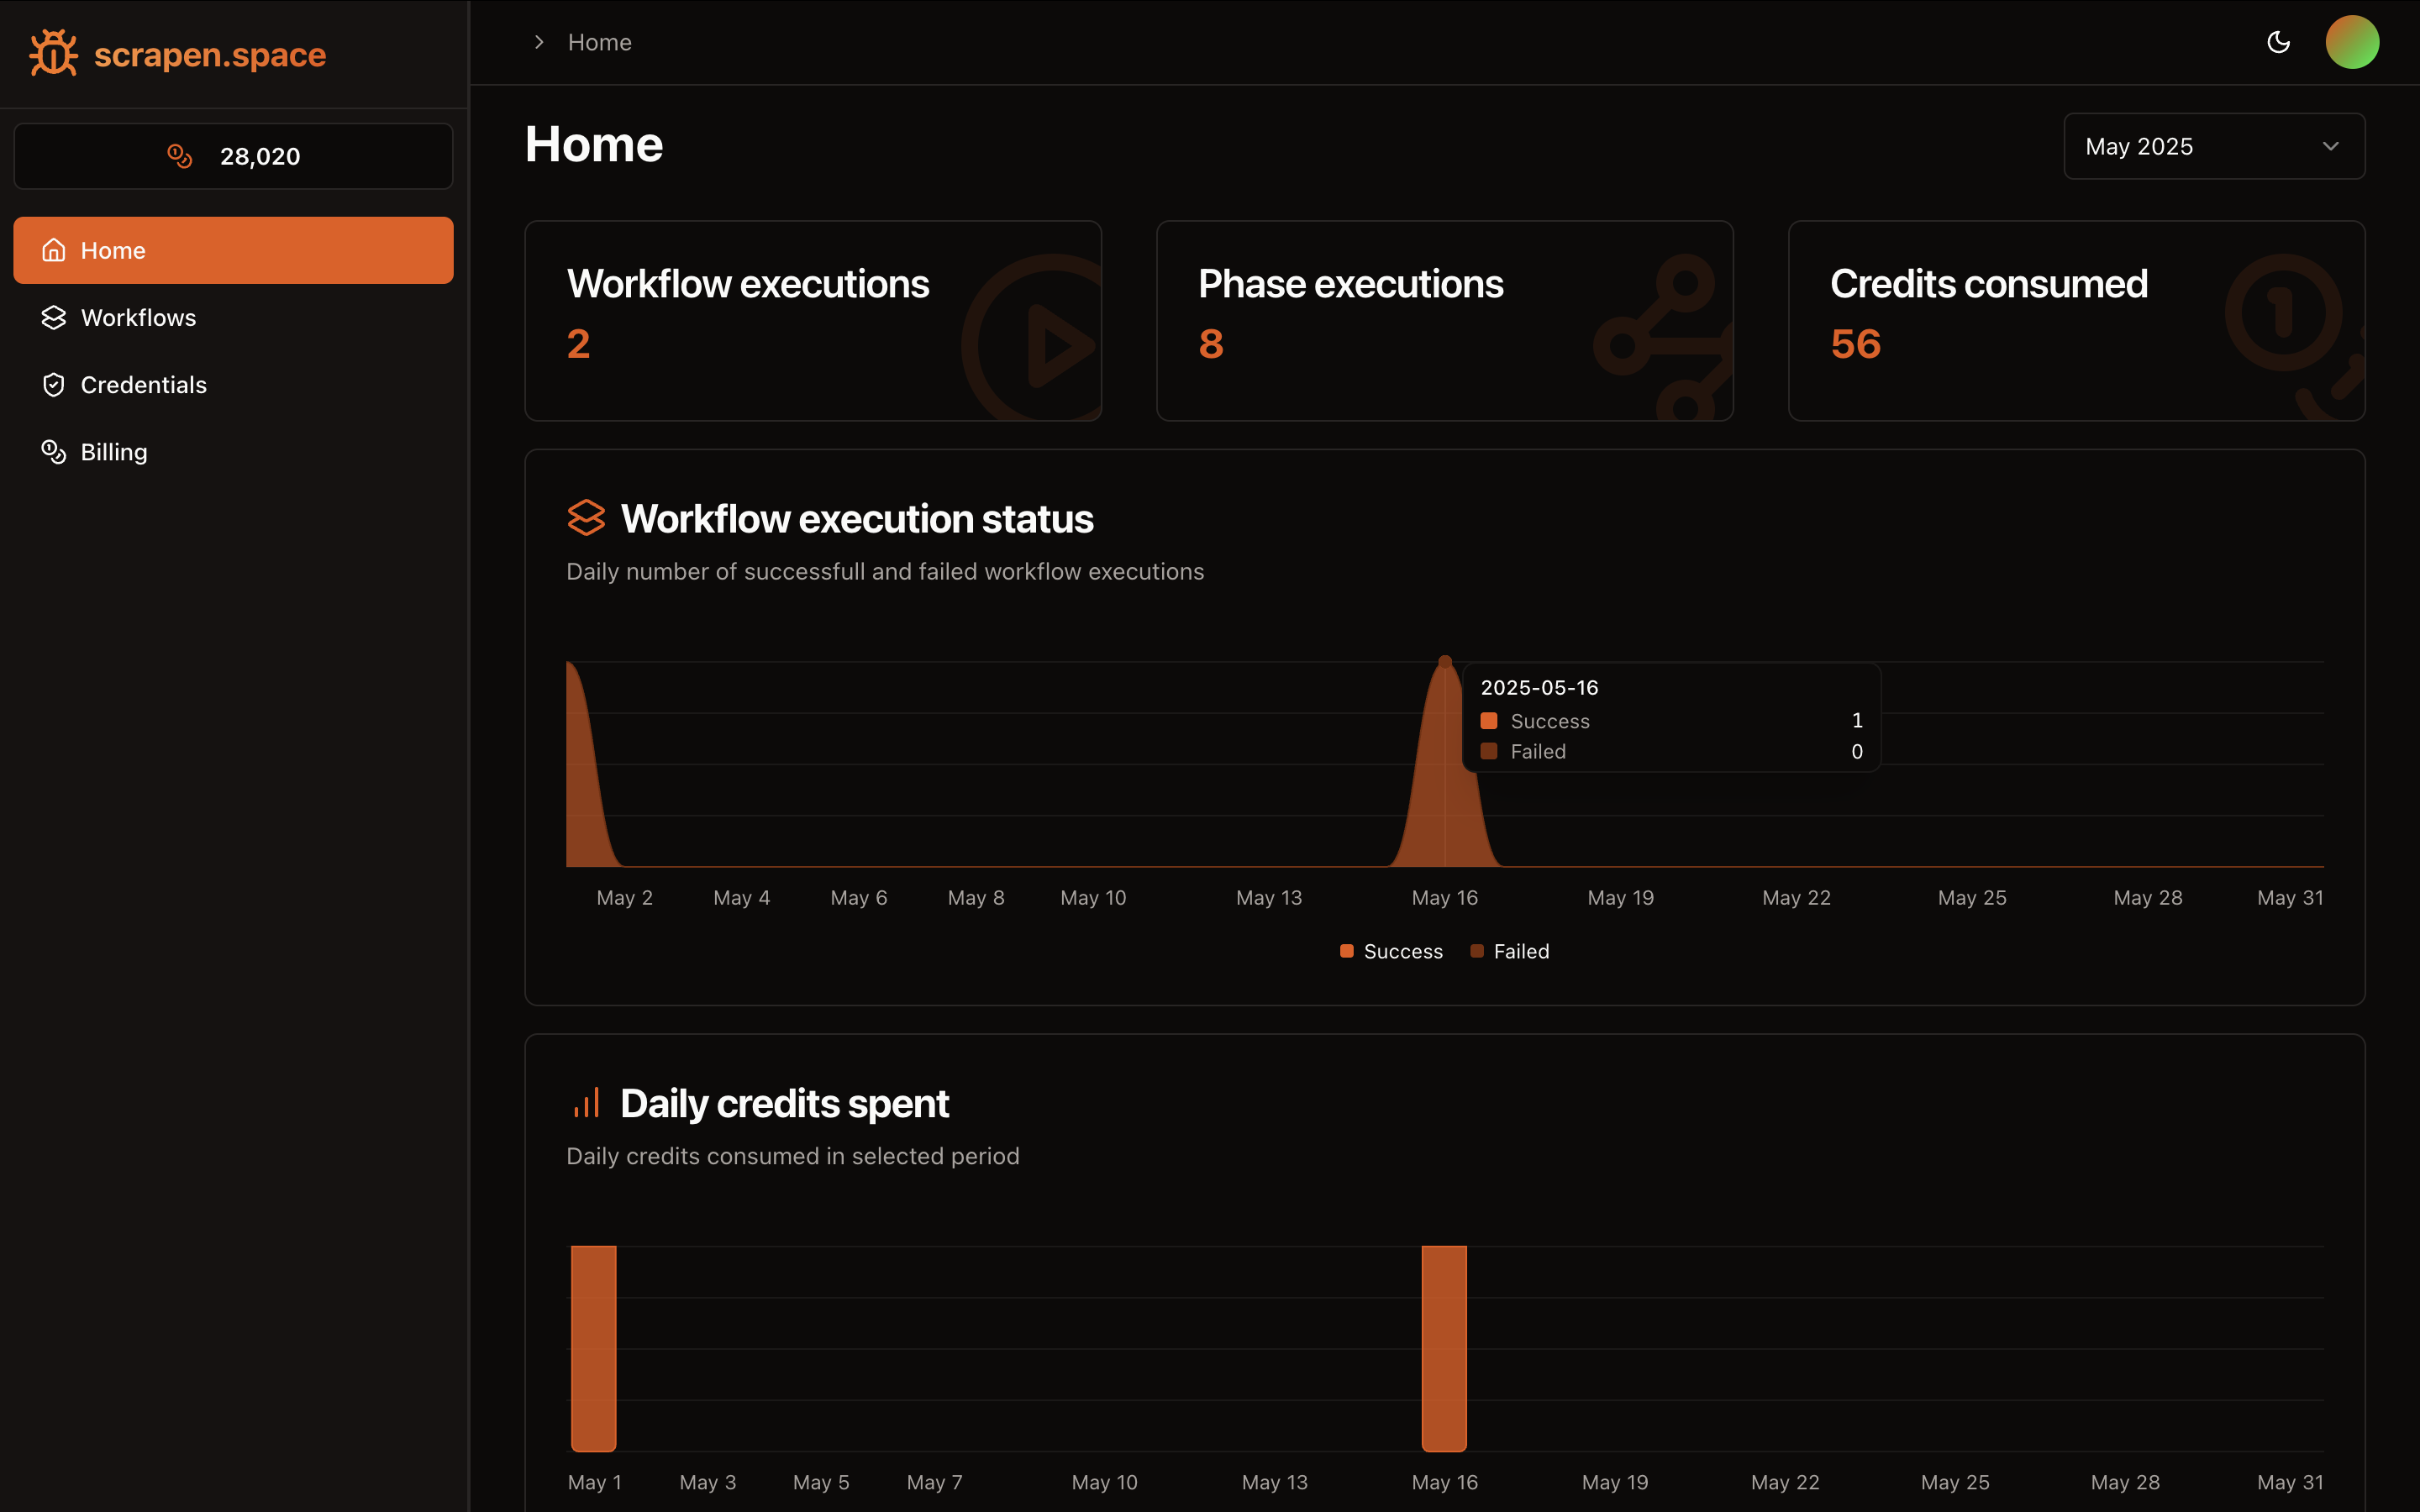Click the Billing coins icon in sidebar
The image size is (2420, 1512).
point(54,452)
